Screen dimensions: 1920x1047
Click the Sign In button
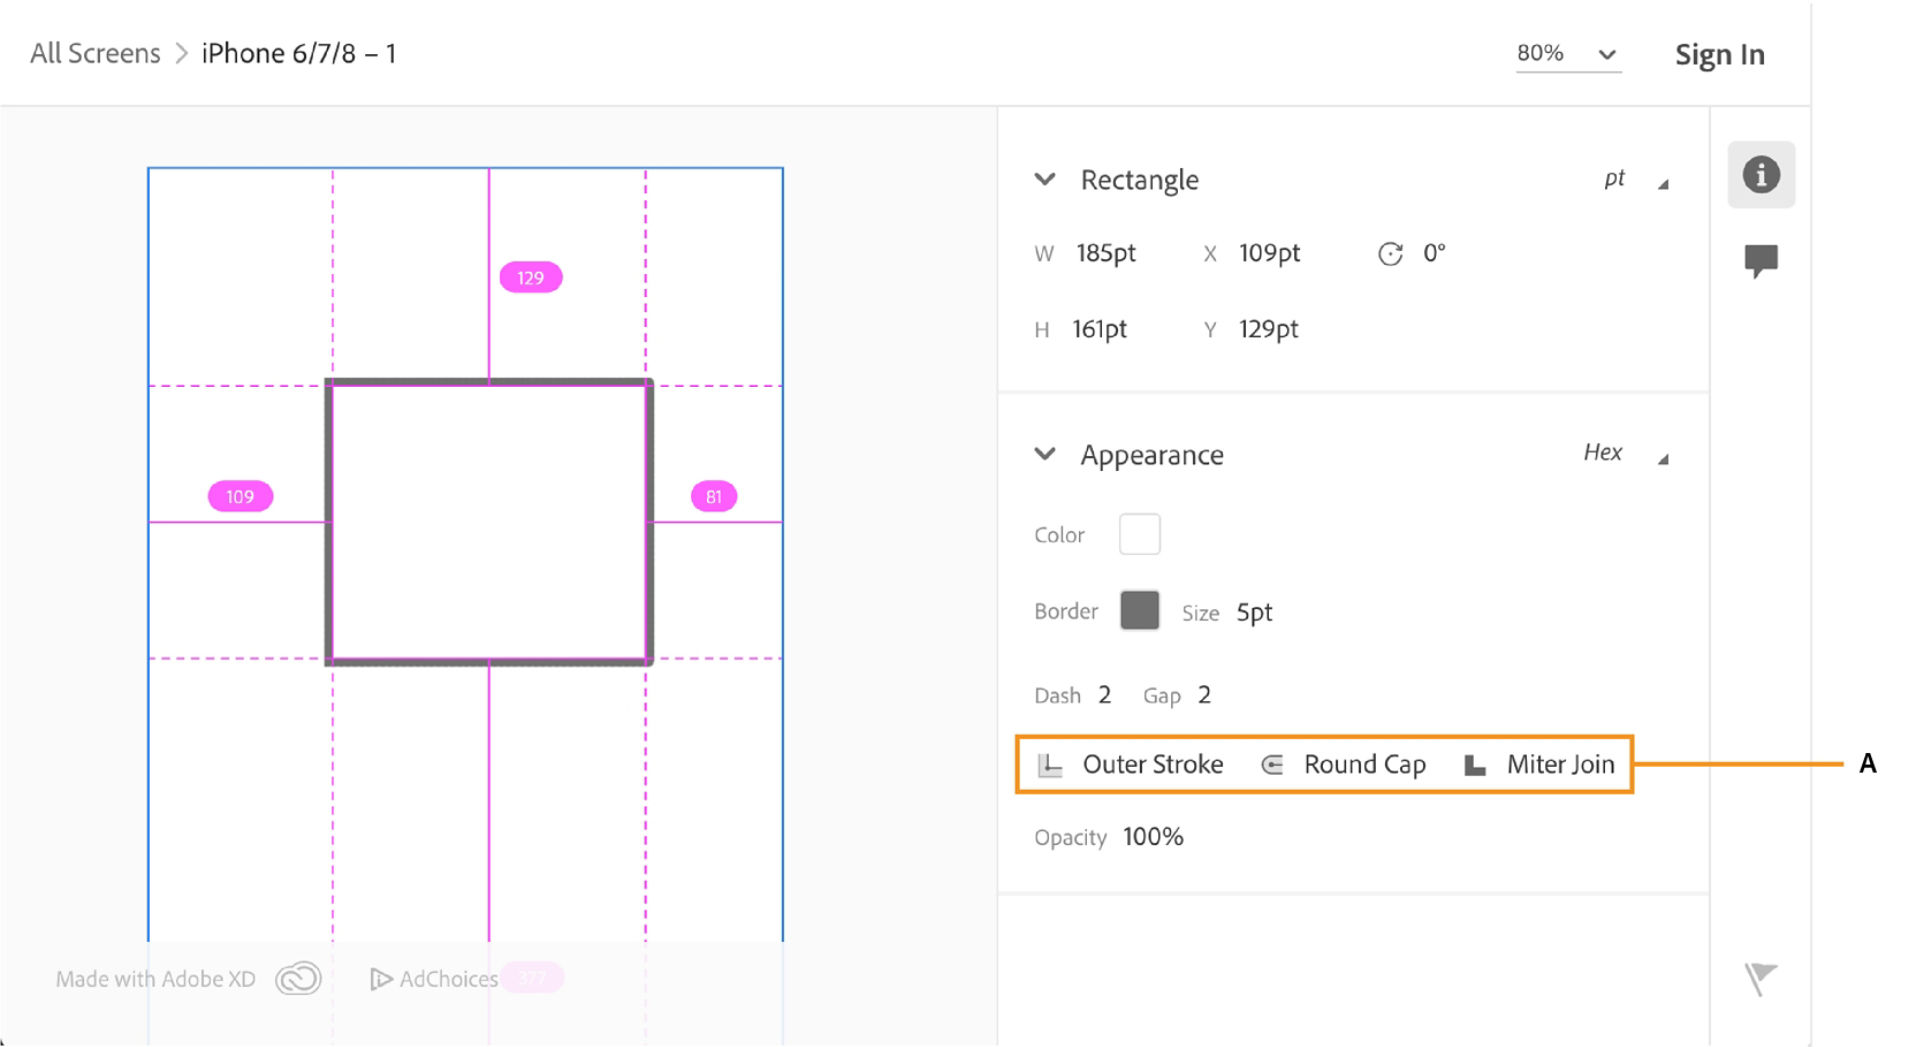(1719, 54)
